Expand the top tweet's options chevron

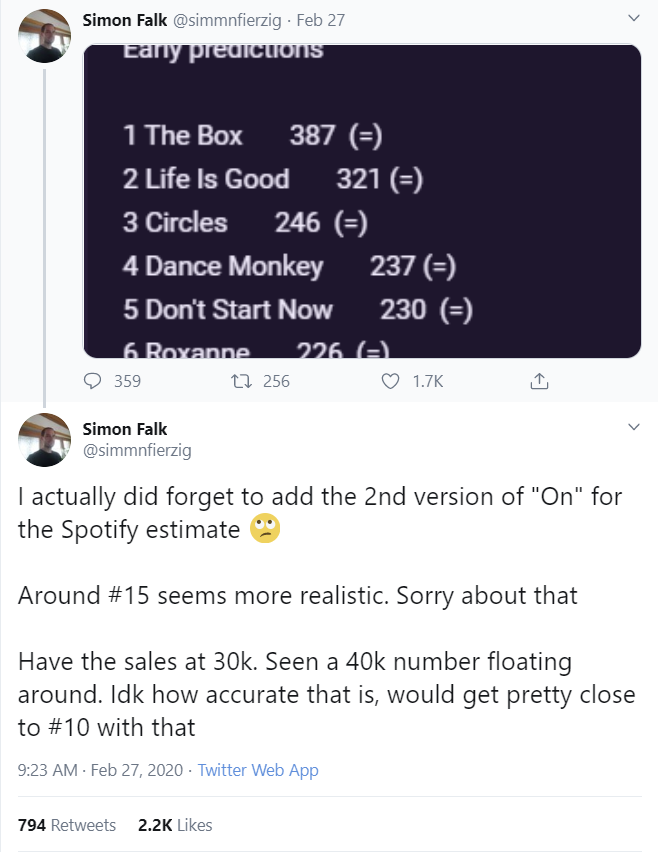pyautogui.click(x=632, y=18)
